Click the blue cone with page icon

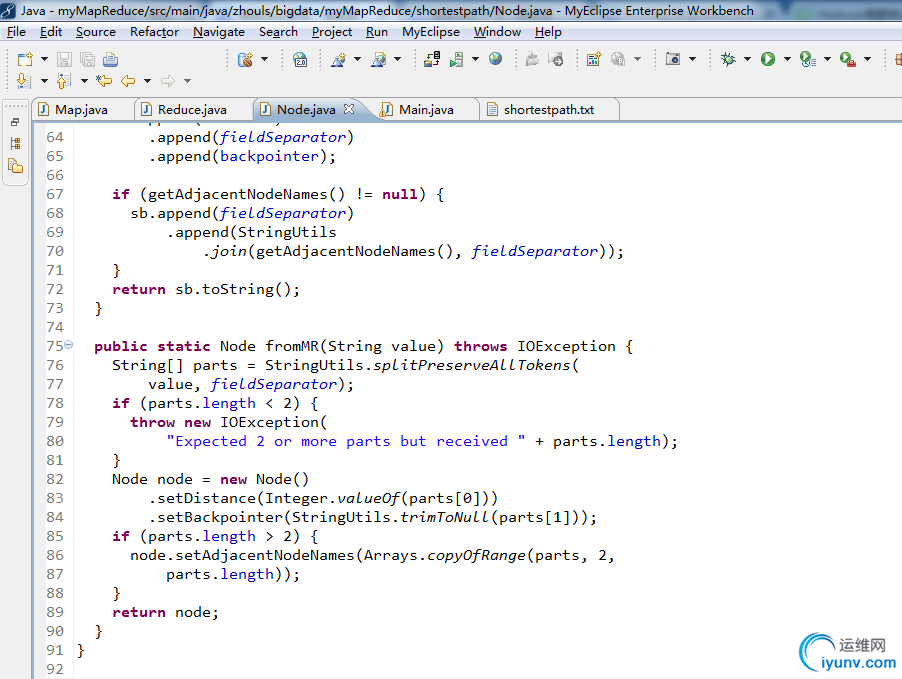(x=379, y=59)
